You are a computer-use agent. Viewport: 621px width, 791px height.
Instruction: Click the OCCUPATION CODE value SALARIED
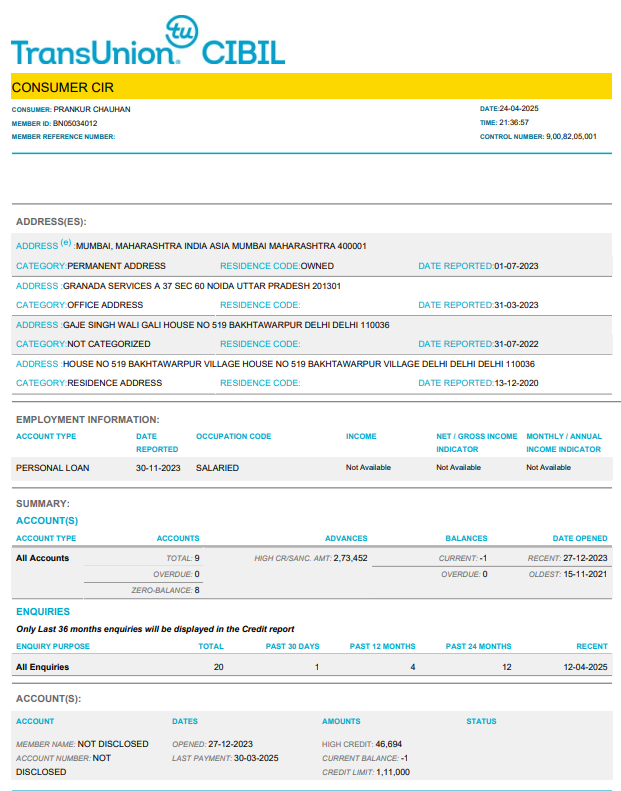point(217,467)
